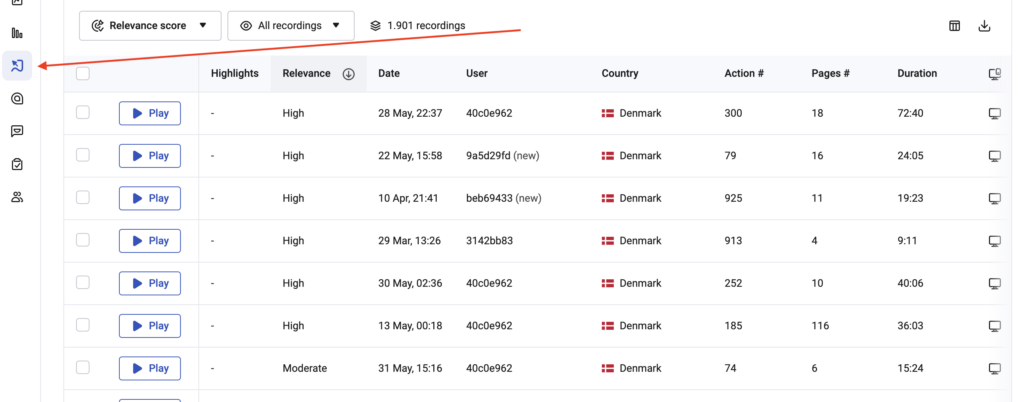Click the 9:11 duration value
Image resolution: width=1024 pixels, height=402 pixels.
[907, 241]
